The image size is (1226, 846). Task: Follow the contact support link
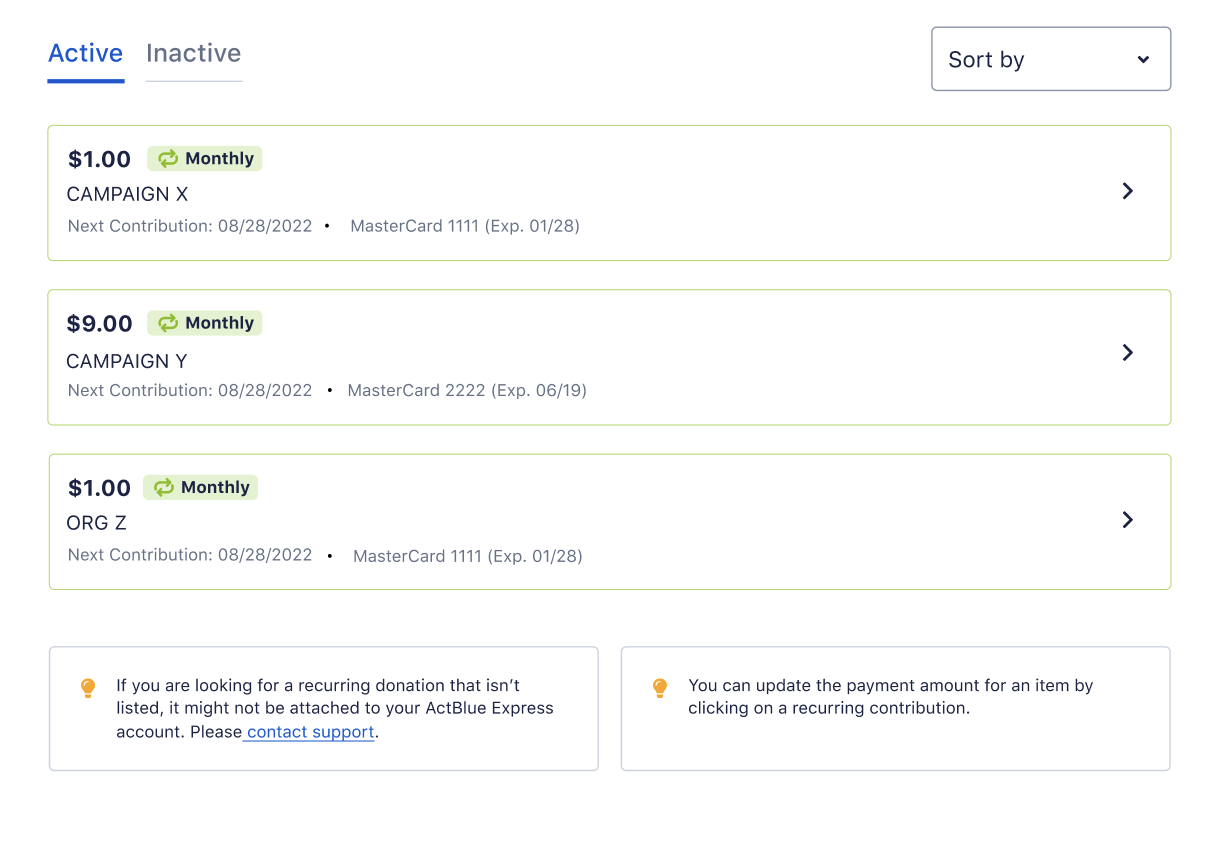(310, 732)
